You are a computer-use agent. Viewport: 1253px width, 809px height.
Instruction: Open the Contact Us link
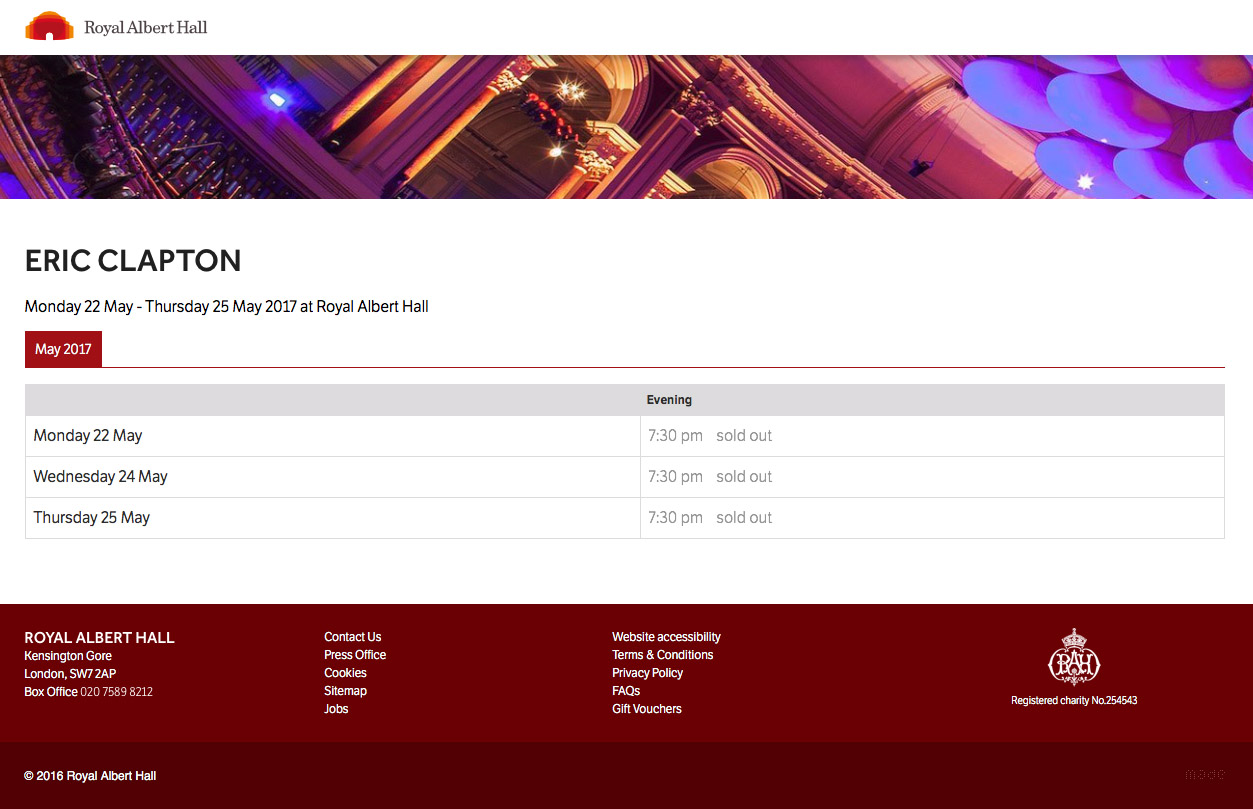(x=353, y=637)
